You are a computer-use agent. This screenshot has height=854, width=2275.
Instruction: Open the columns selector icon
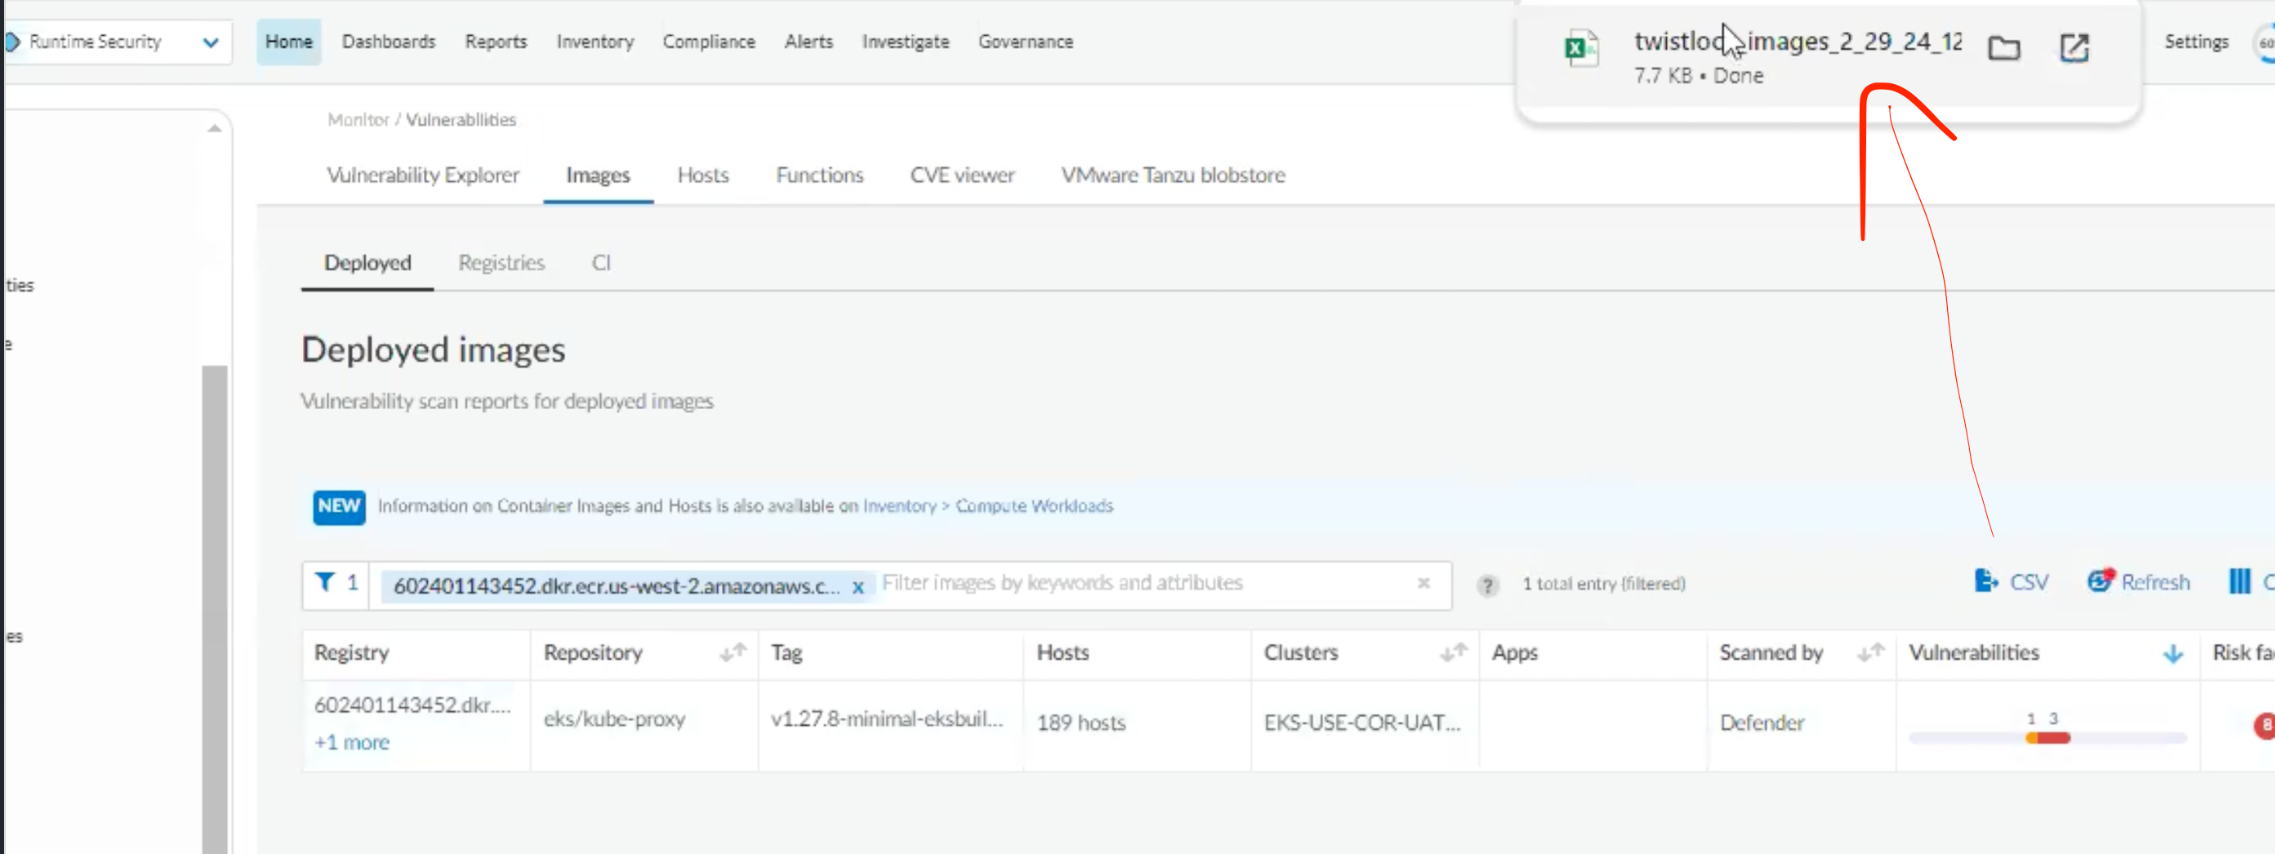(x=2240, y=581)
